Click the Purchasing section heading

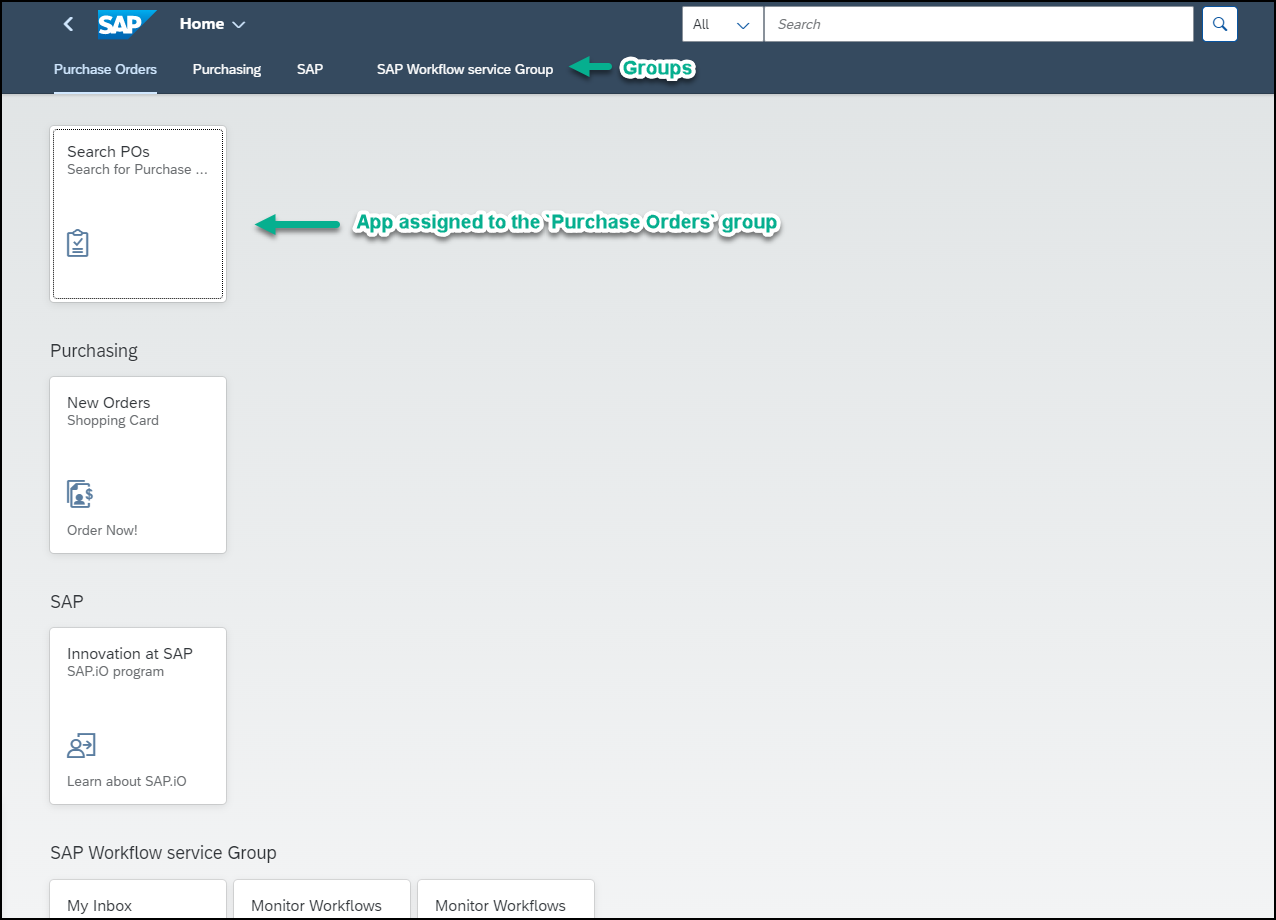pyautogui.click(x=94, y=351)
